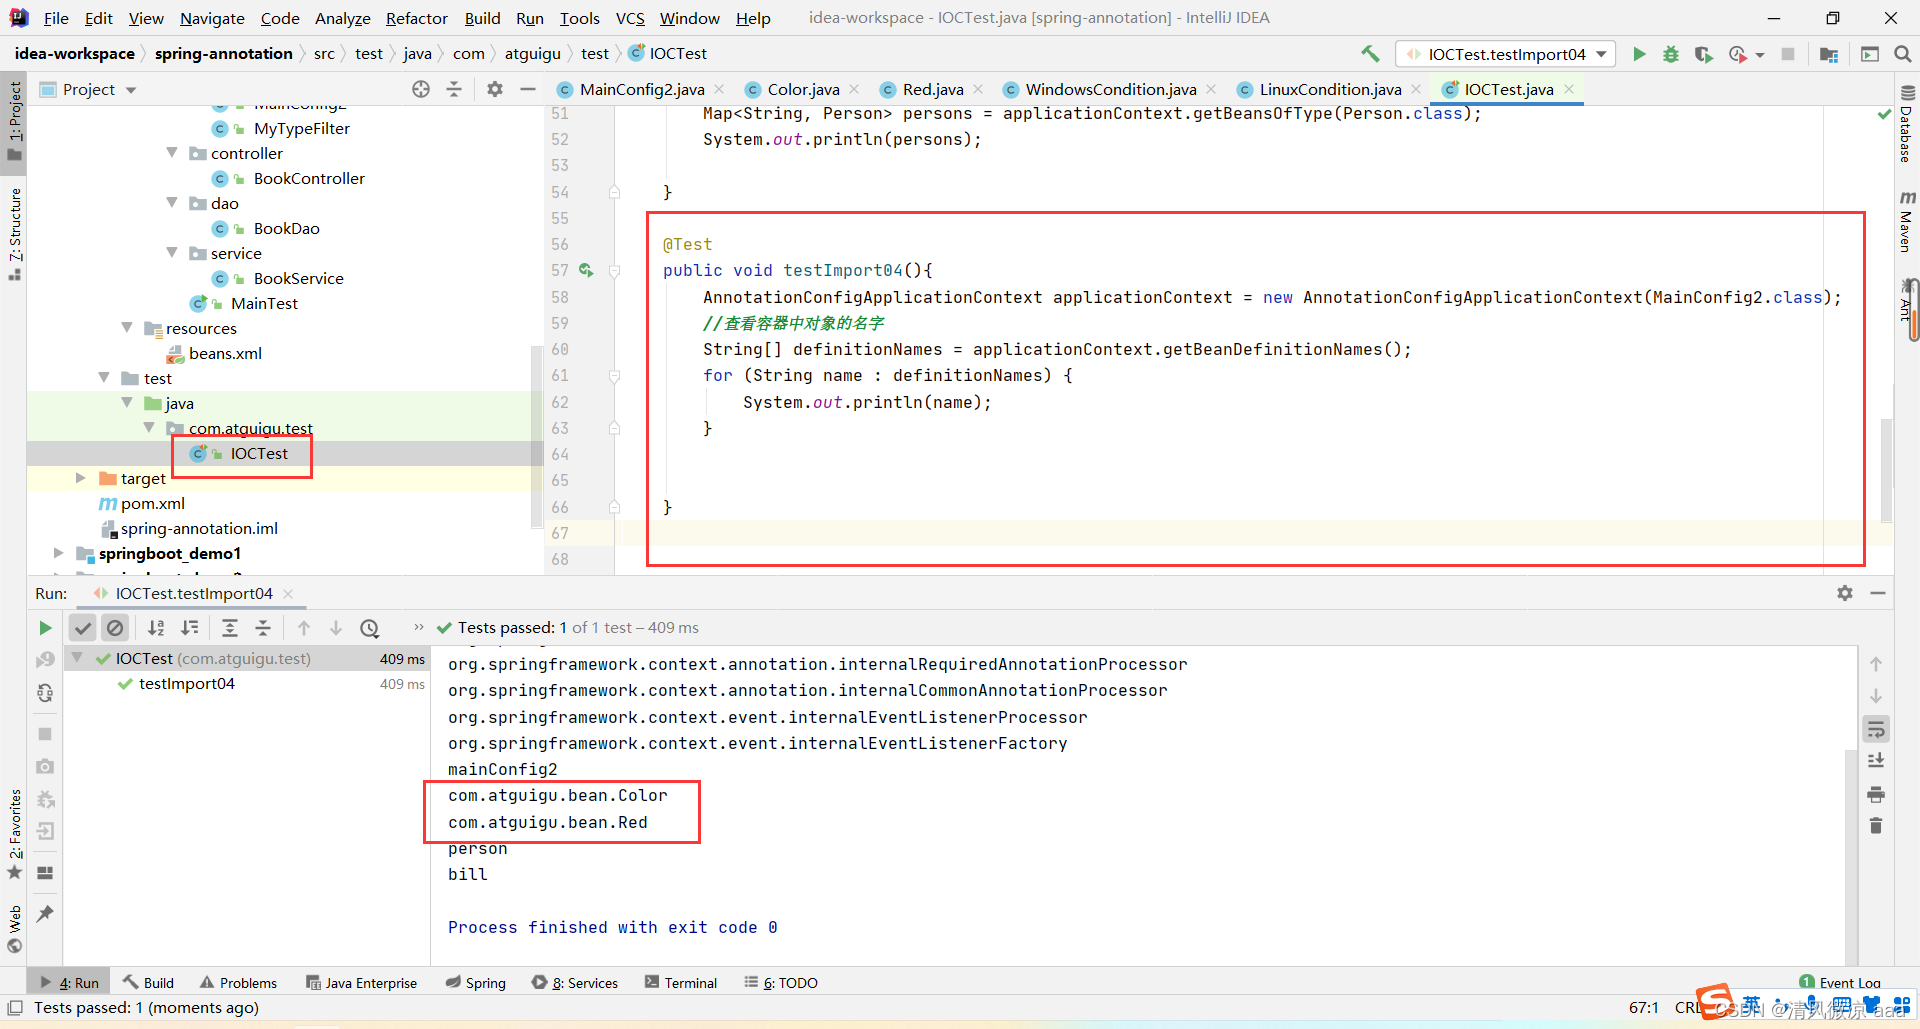This screenshot has height=1029, width=1920.
Task: Toggle soft-wrap in console output
Action: click(1876, 729)
